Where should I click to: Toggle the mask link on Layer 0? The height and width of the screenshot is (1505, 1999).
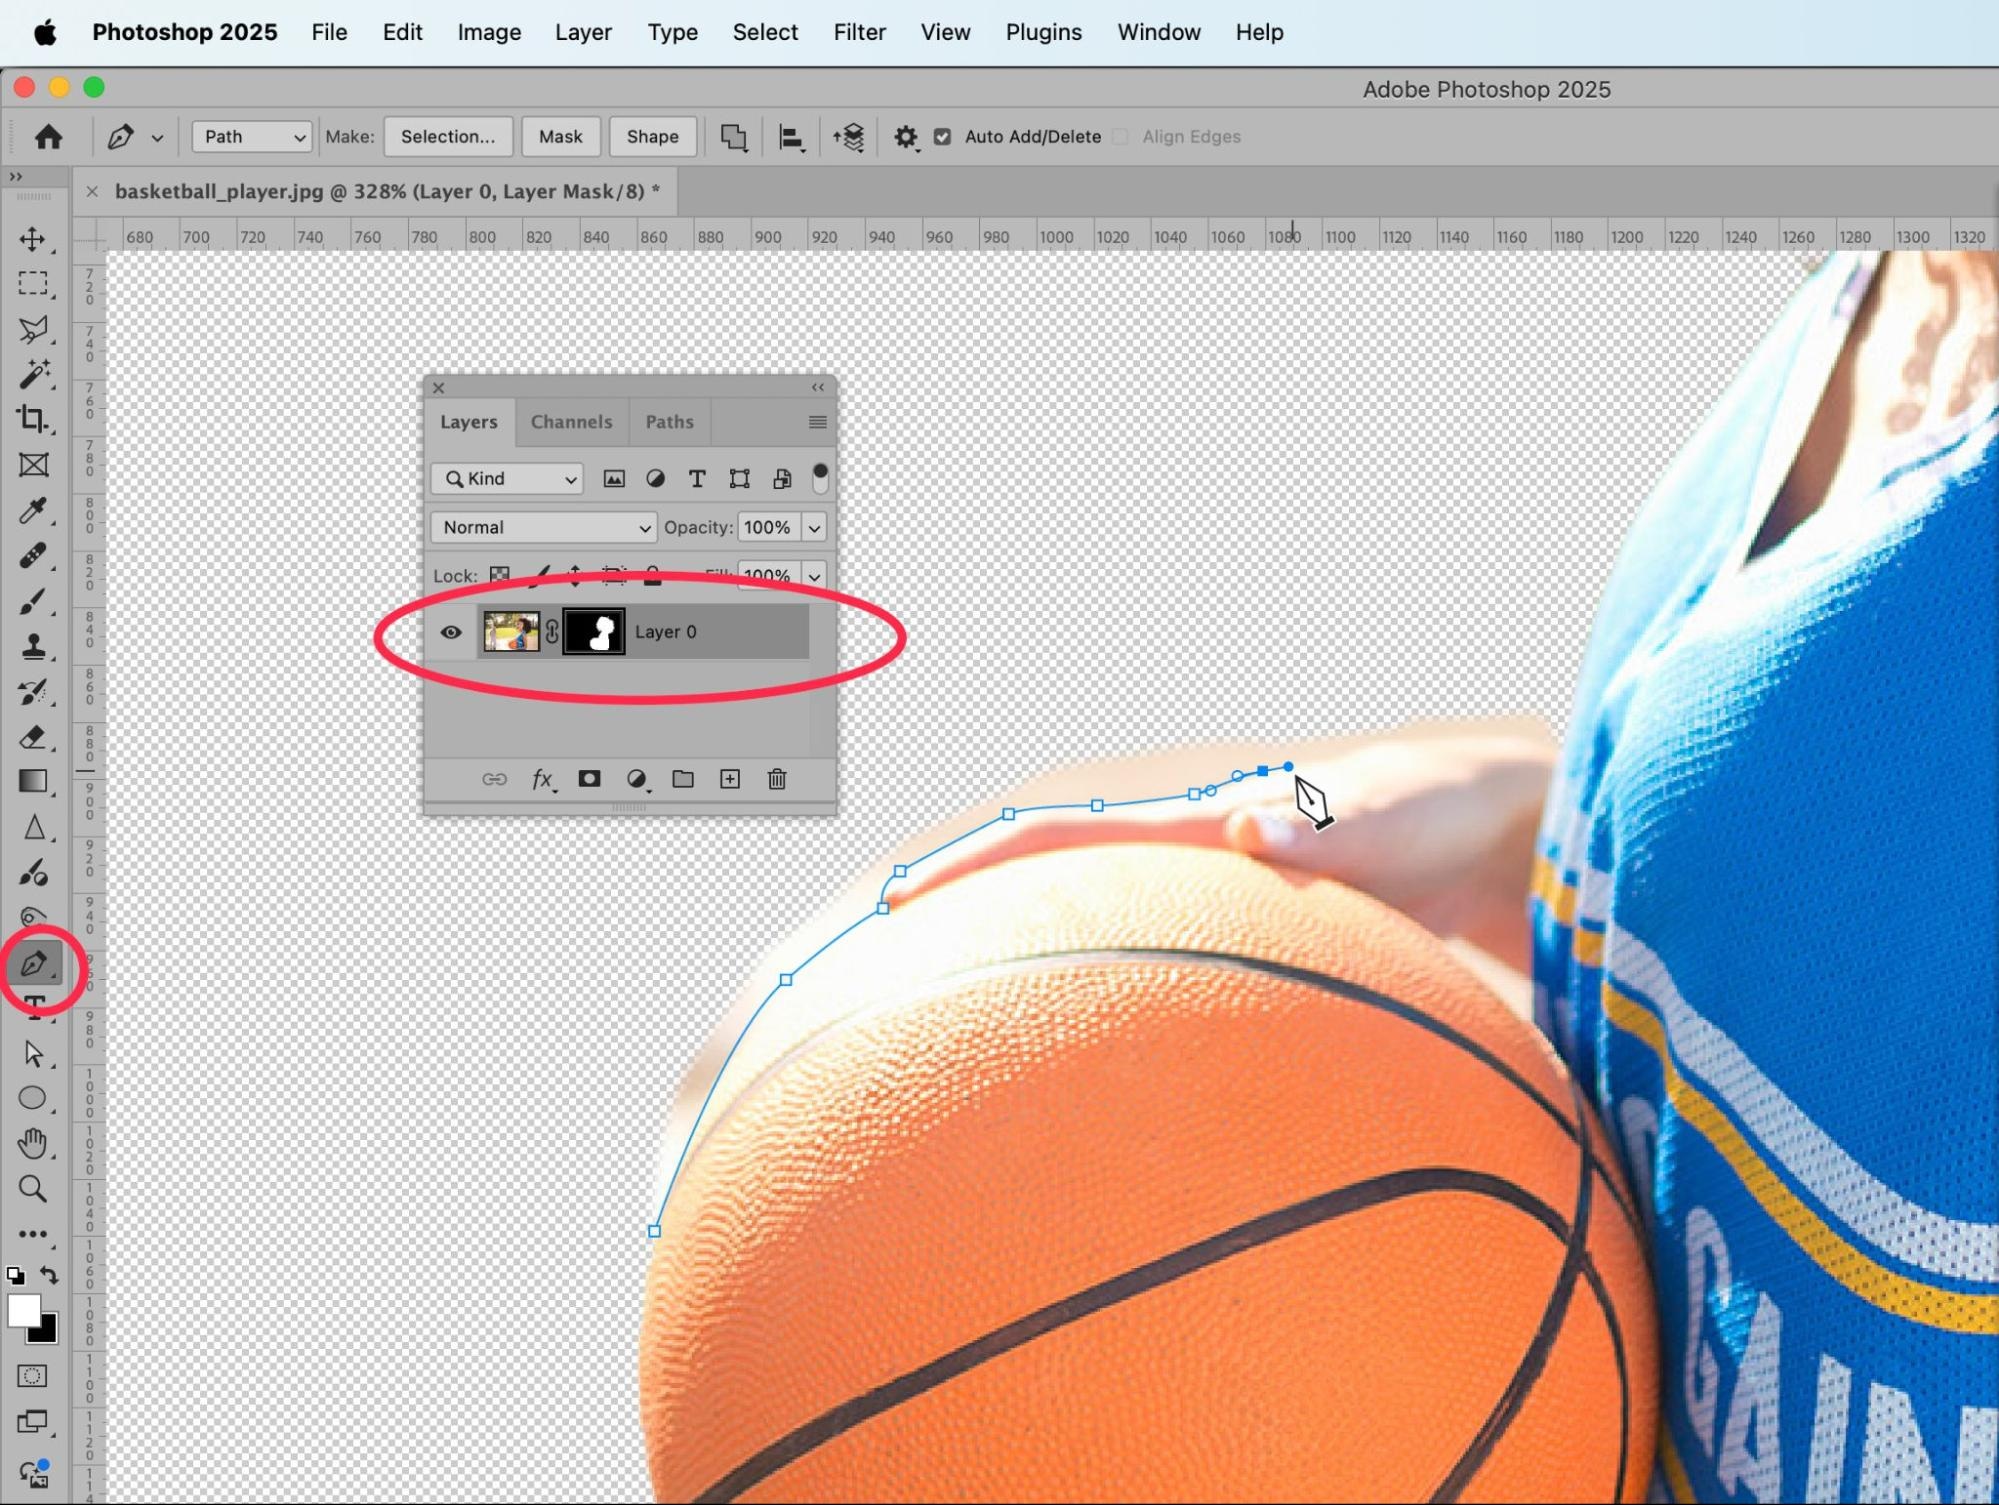(552, 632)
